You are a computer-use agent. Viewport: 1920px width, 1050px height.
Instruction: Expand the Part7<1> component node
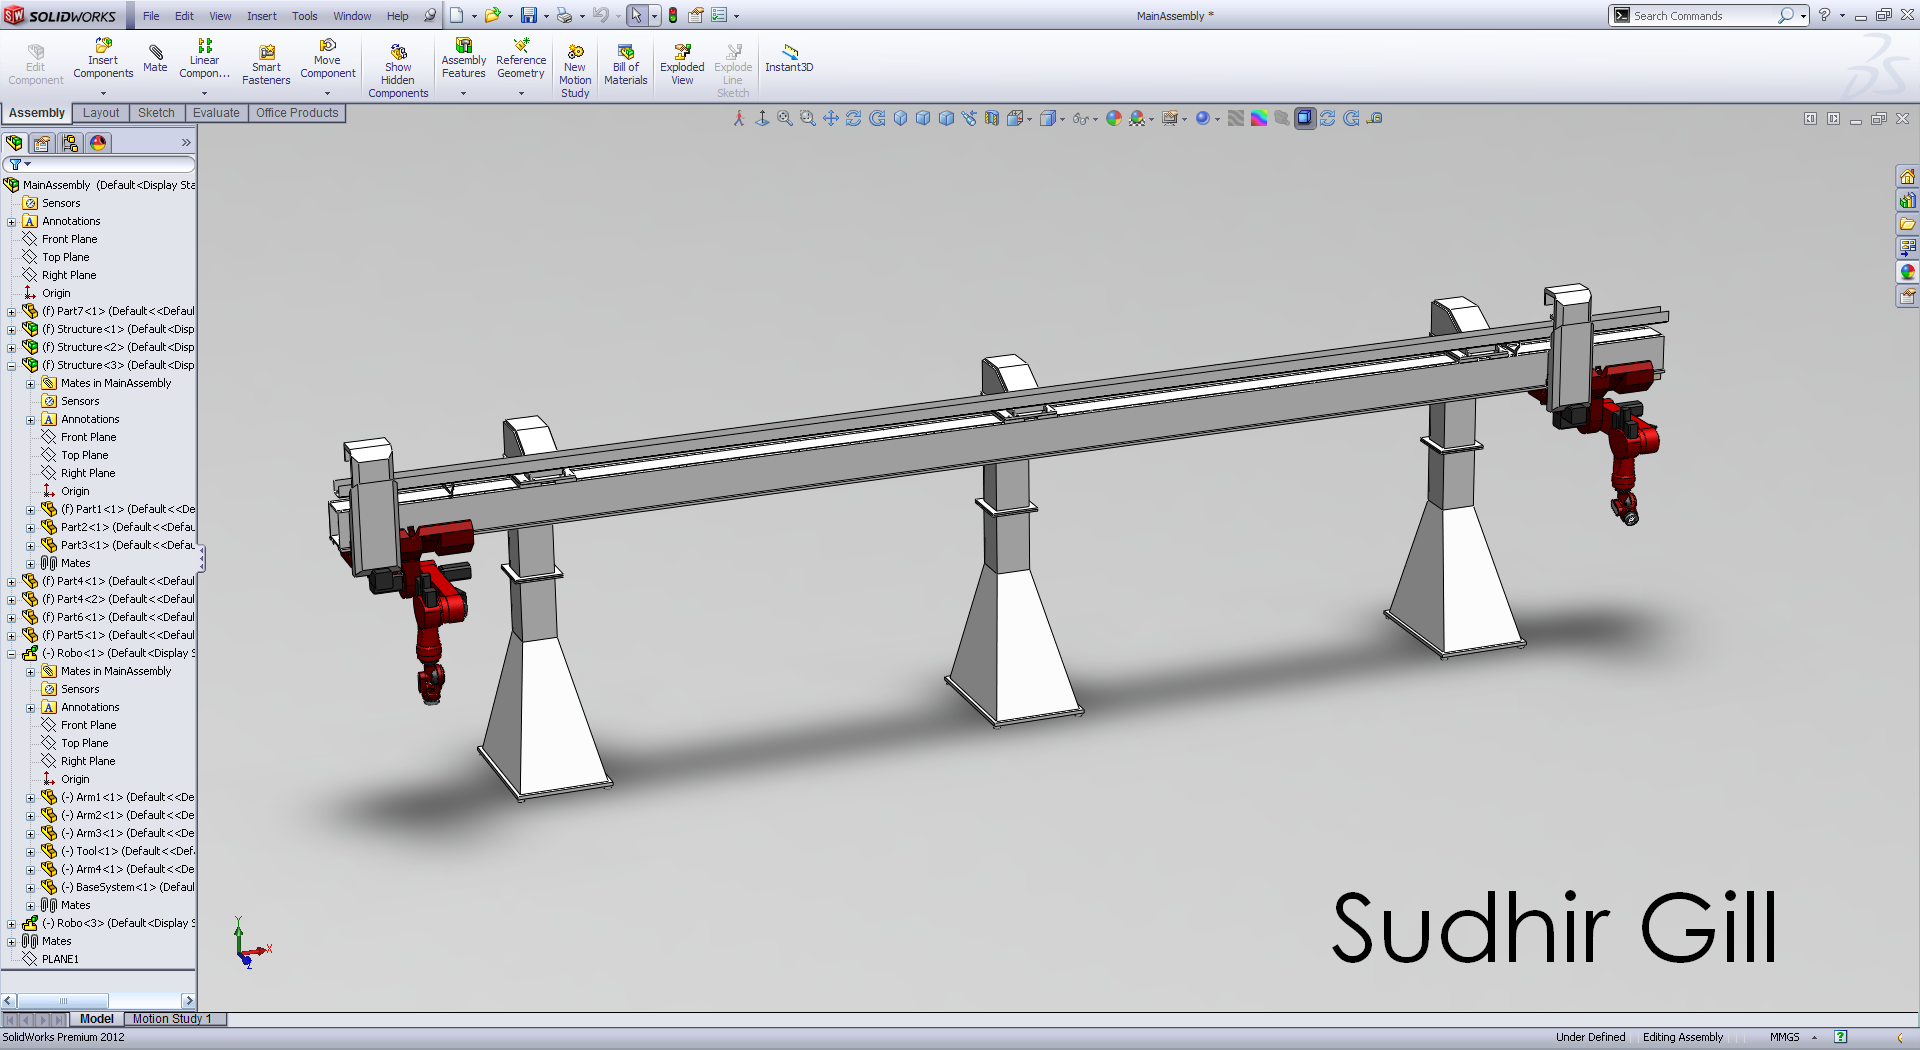point(12,312)
